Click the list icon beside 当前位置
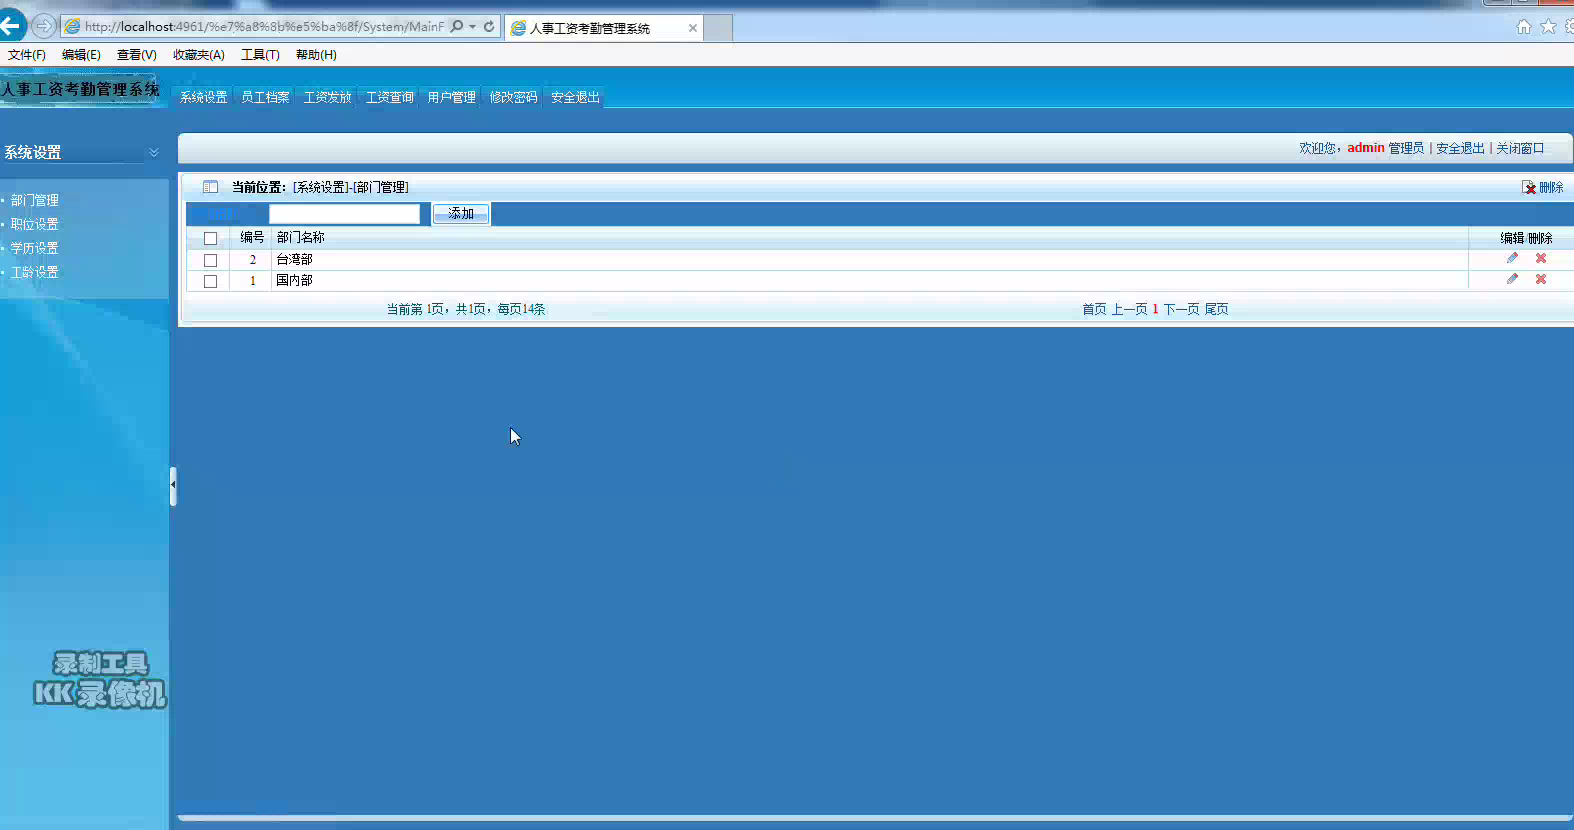The height and width of the screenshot is (830, 1574). click(210, 187)
